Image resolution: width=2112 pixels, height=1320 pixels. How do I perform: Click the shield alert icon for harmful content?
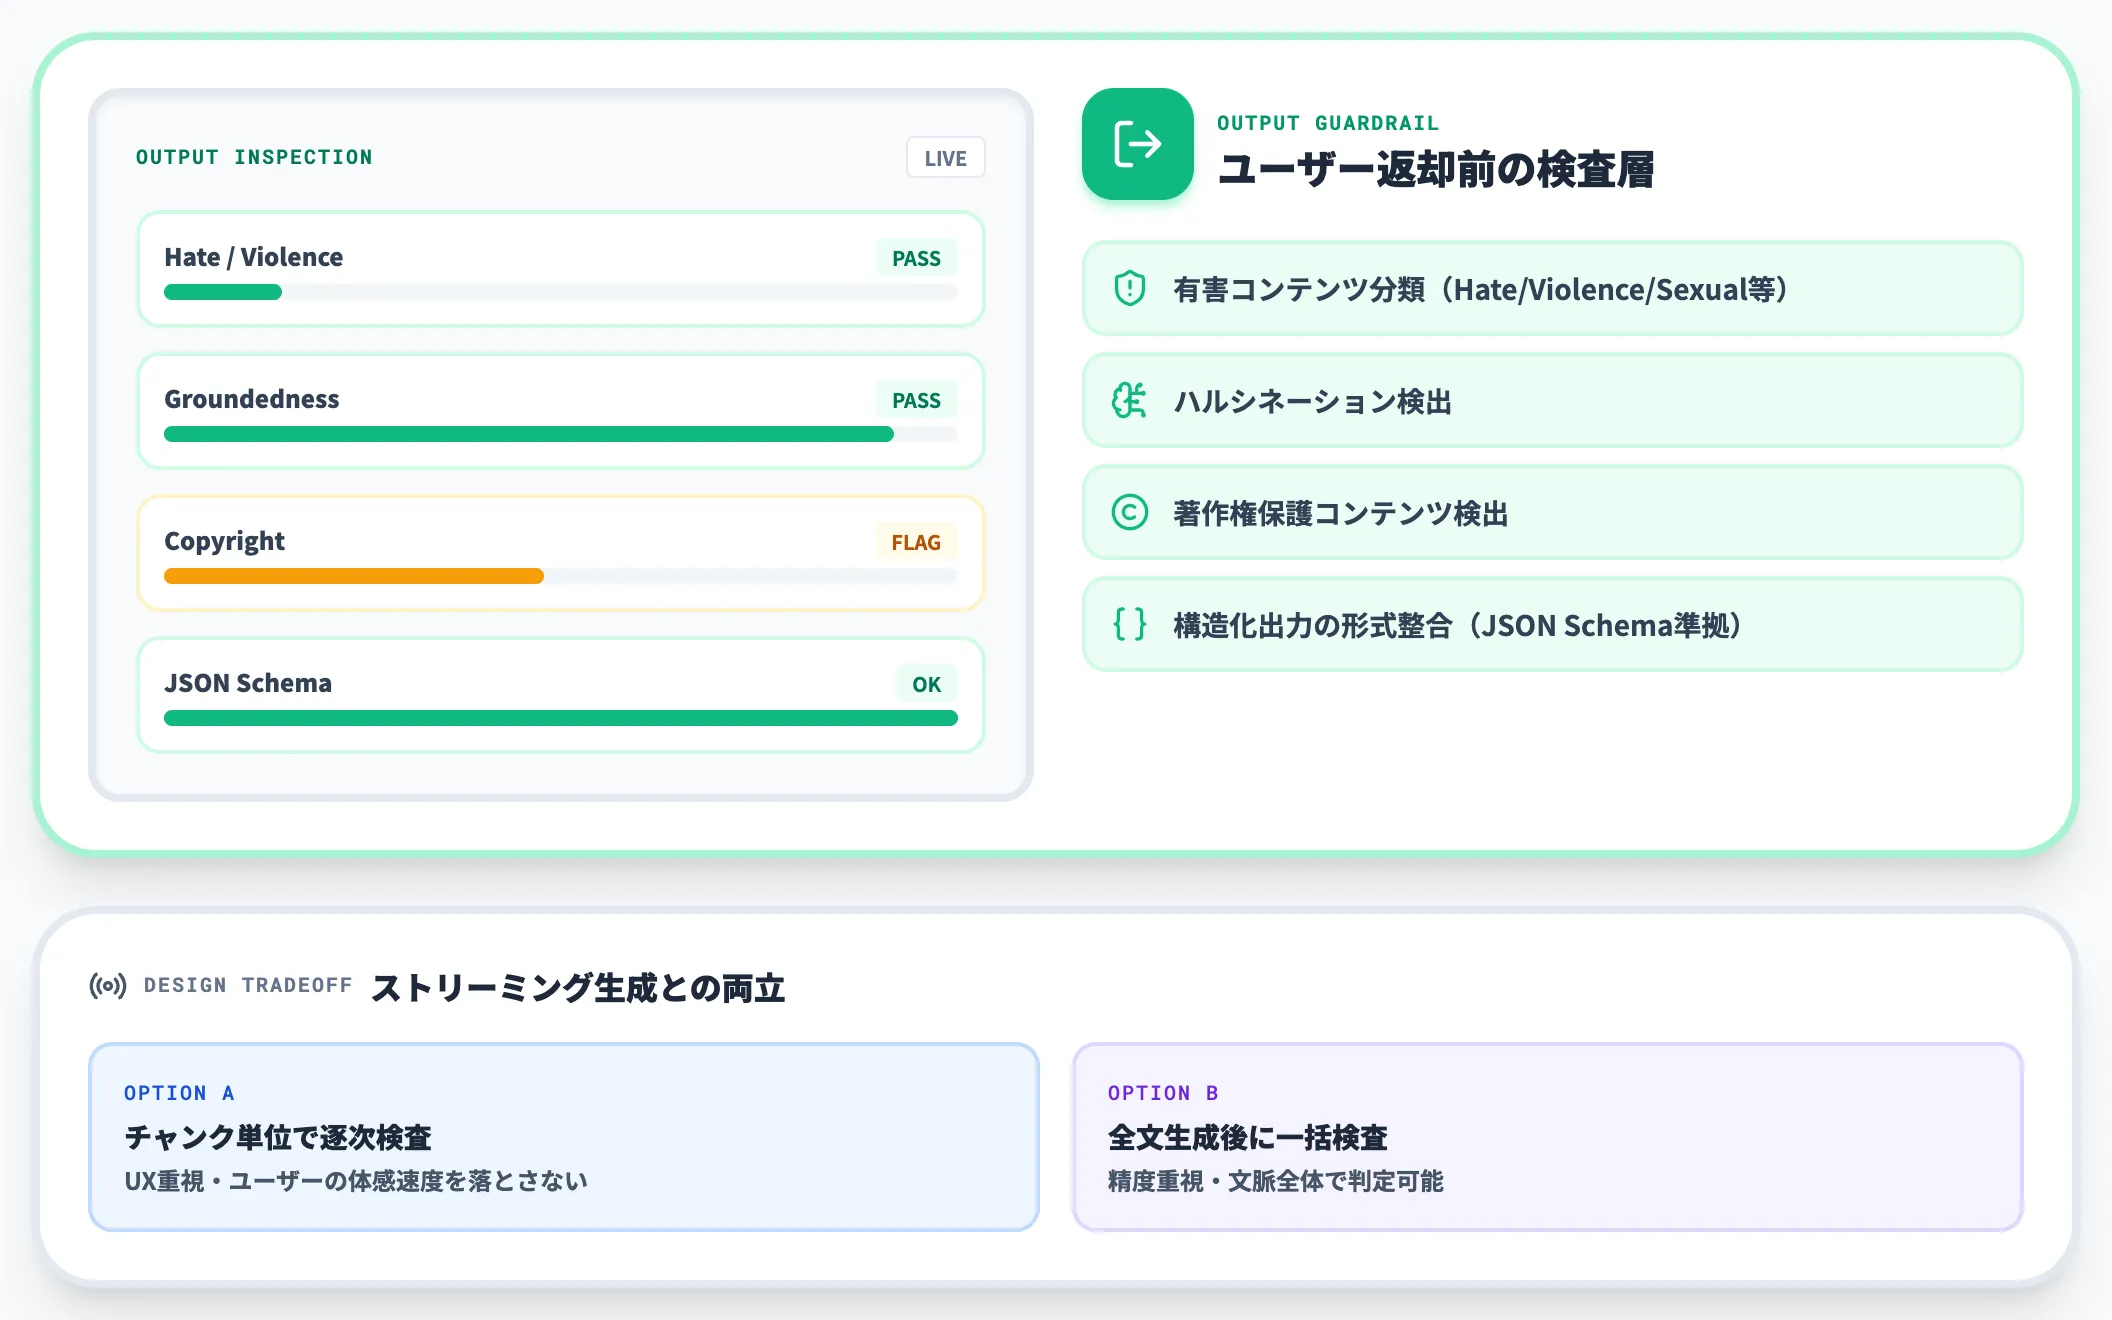[1129, 289]
